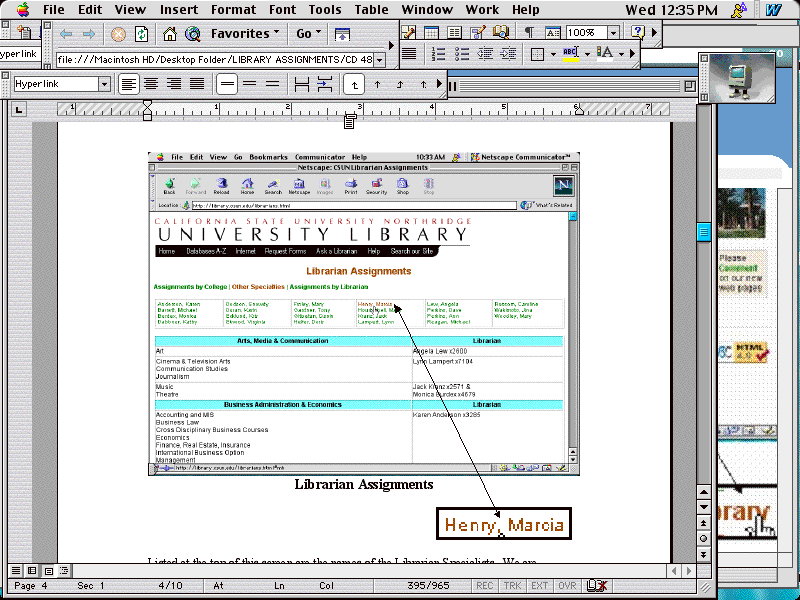Image resolution: width=800 pixels, height=600 pixels.
Task: Toggle the Justify alignment button beside Align Right
Action: pos(197,84)
